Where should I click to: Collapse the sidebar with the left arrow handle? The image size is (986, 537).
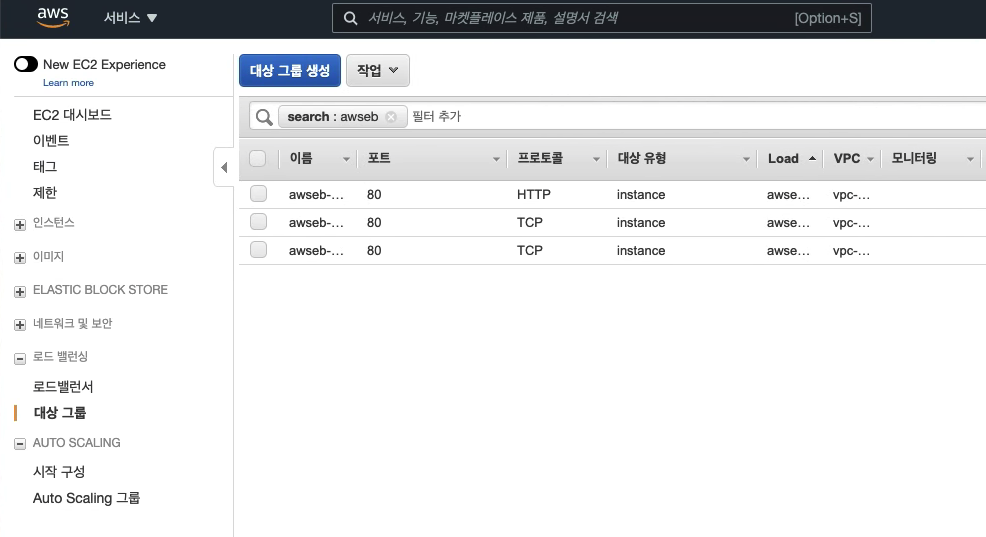tap(224, 167)
